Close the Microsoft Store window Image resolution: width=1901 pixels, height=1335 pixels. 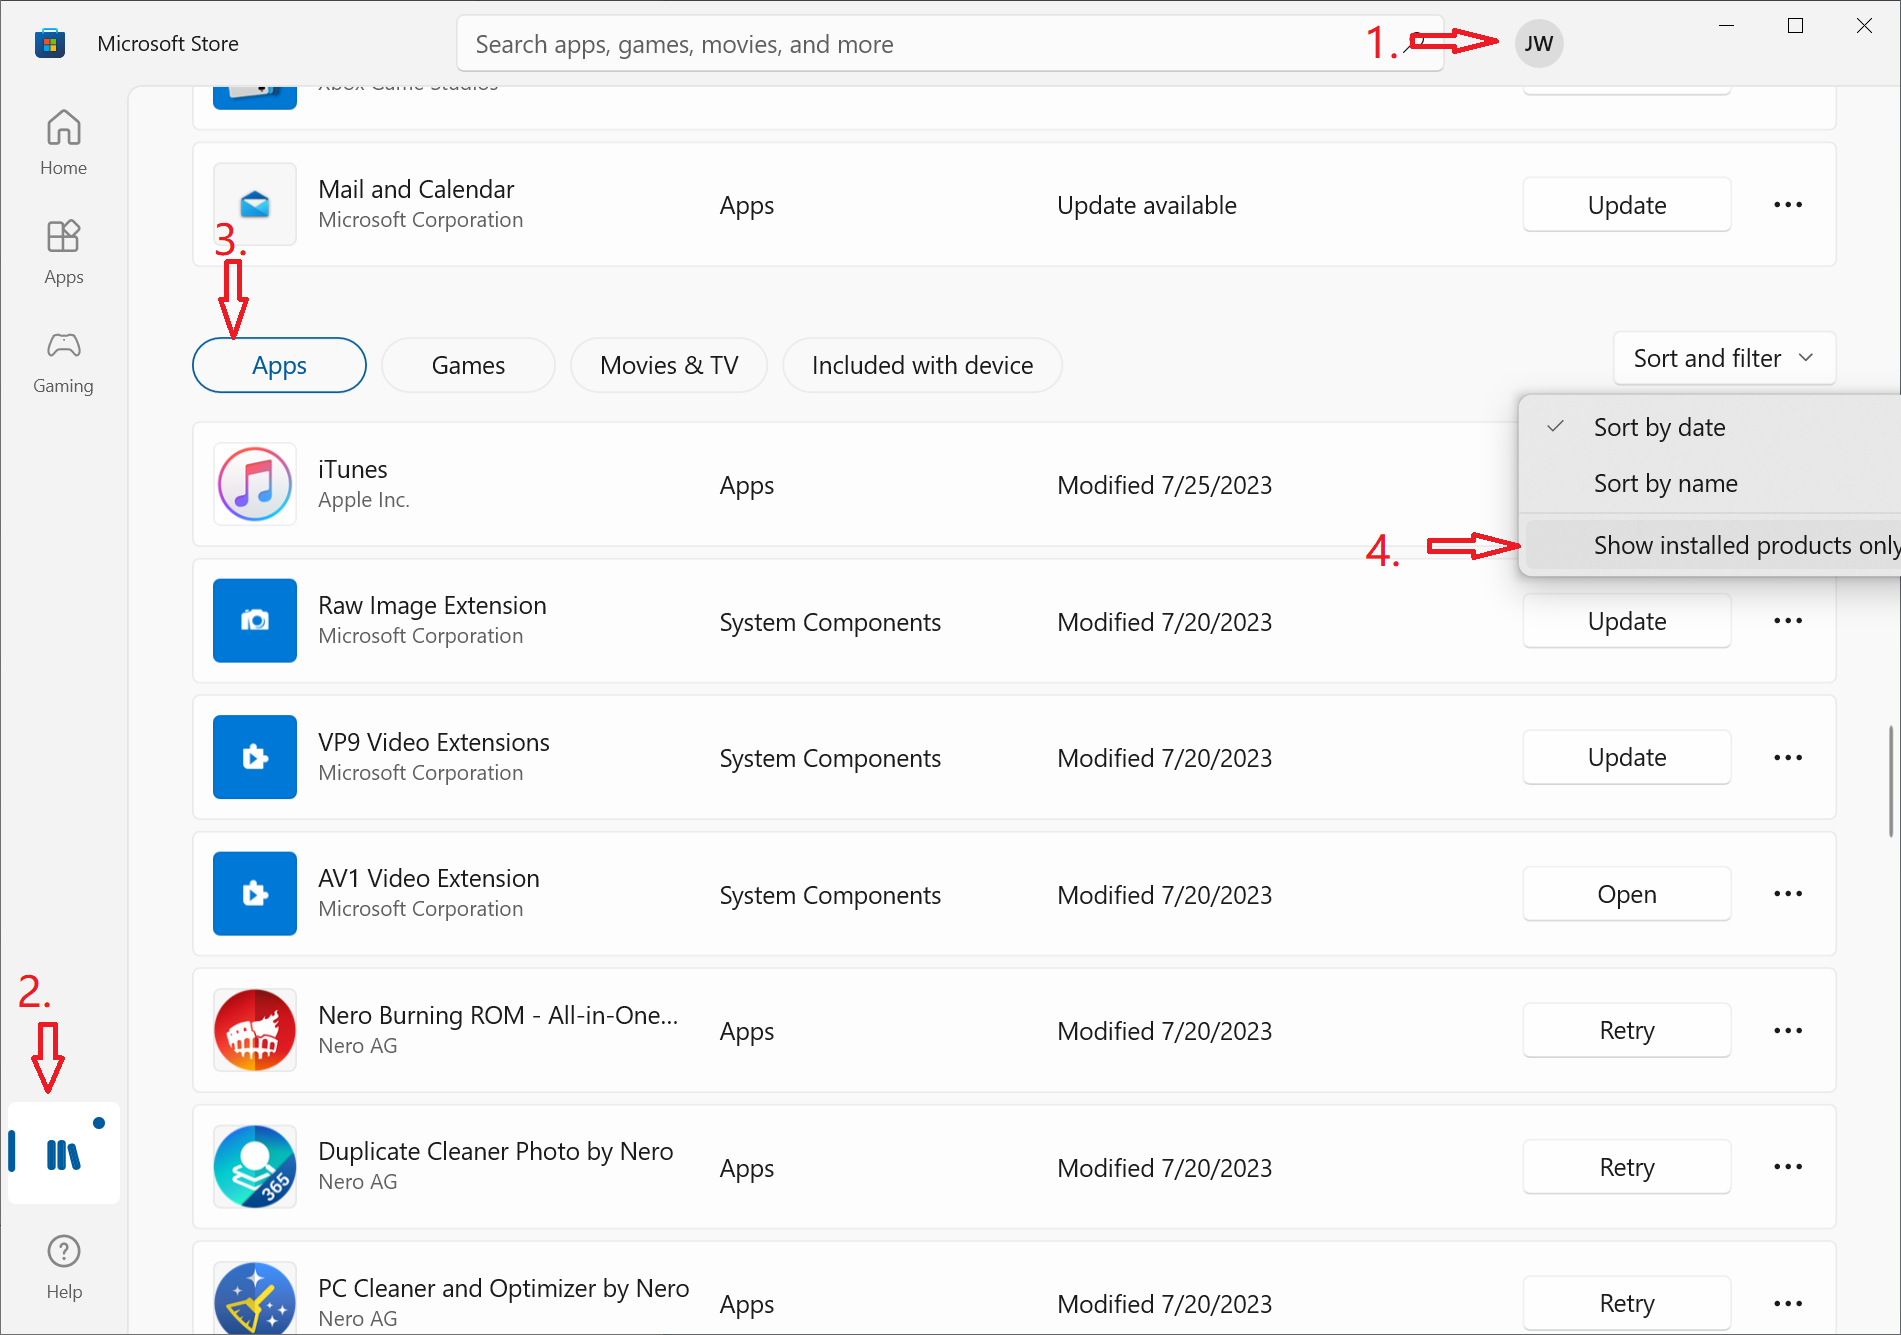click(x=1864, y=26)
